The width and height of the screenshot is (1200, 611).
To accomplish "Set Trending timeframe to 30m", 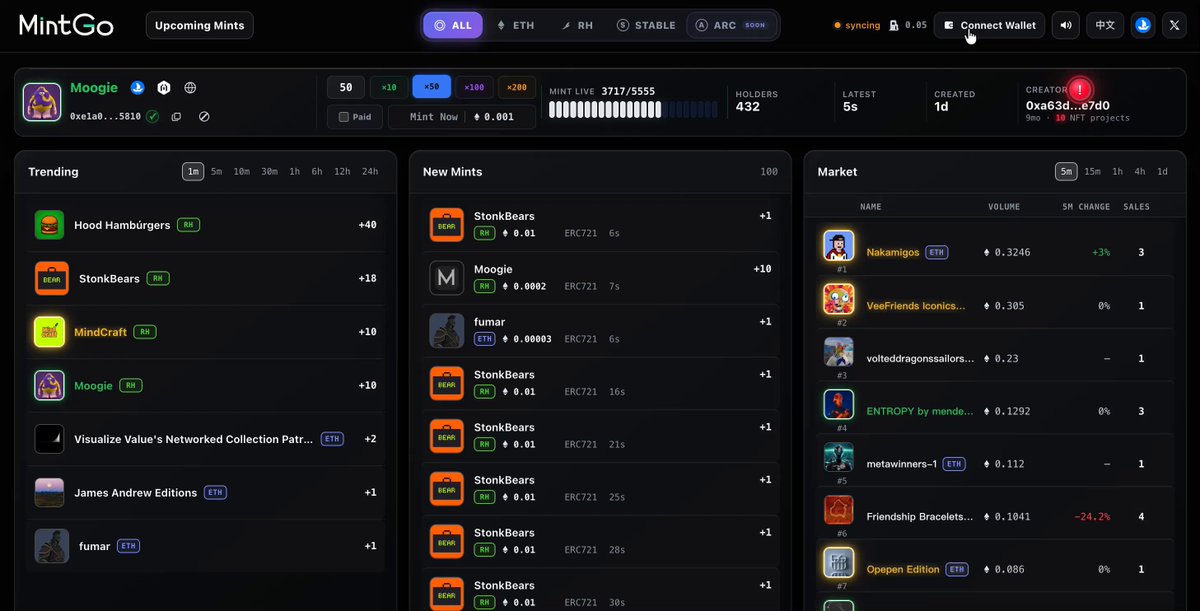I will click(x=269, y=172).
